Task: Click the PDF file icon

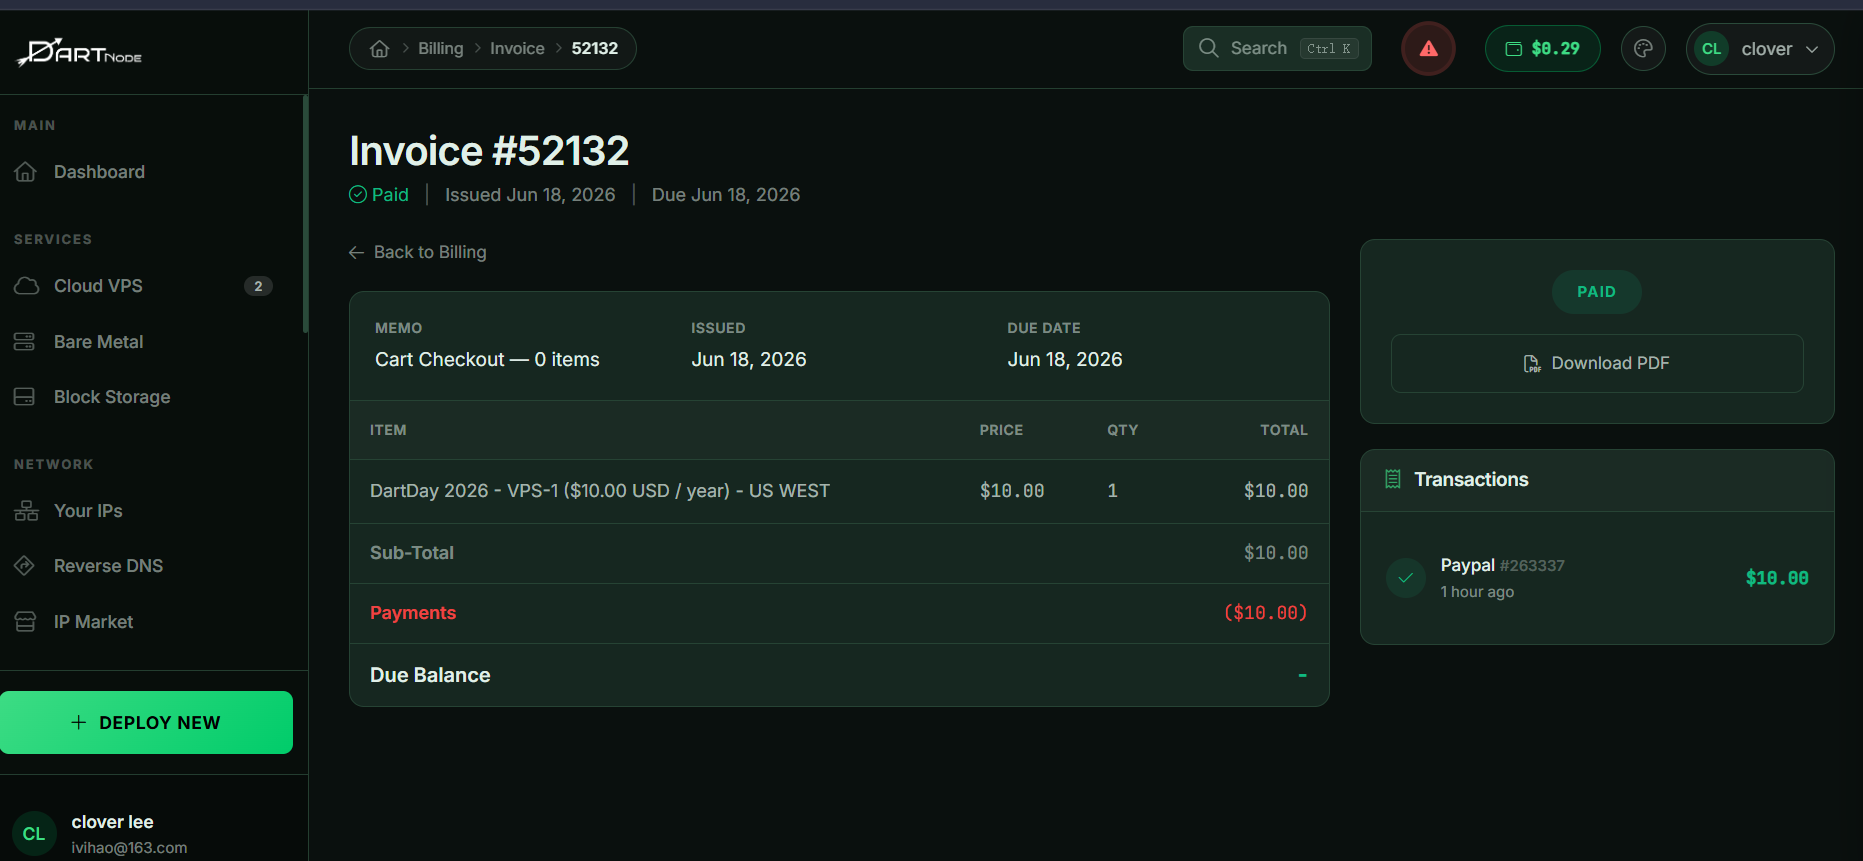Action: click(1531, 363)
